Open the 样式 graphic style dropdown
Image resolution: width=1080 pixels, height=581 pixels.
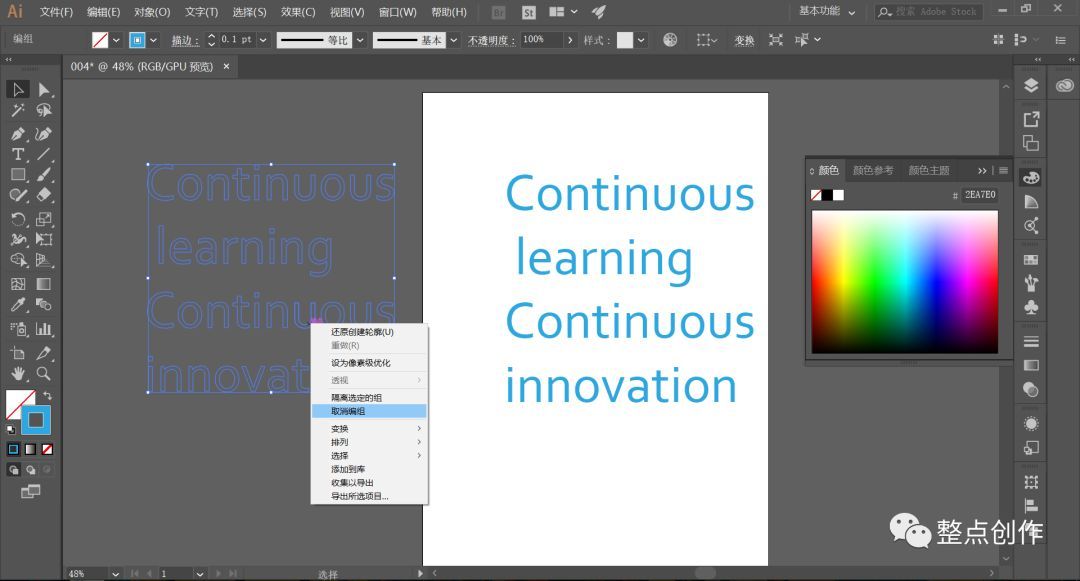641,40
